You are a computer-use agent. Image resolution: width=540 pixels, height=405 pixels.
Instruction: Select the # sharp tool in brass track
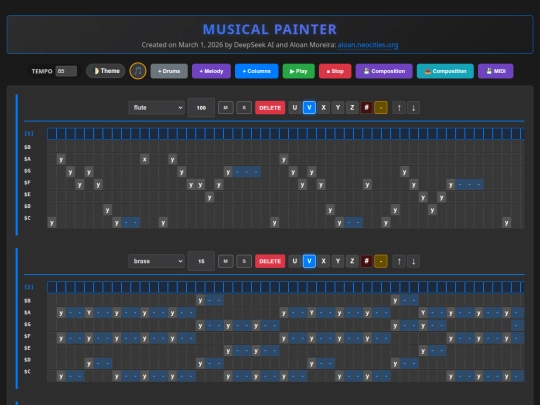(x=366, y=261)
